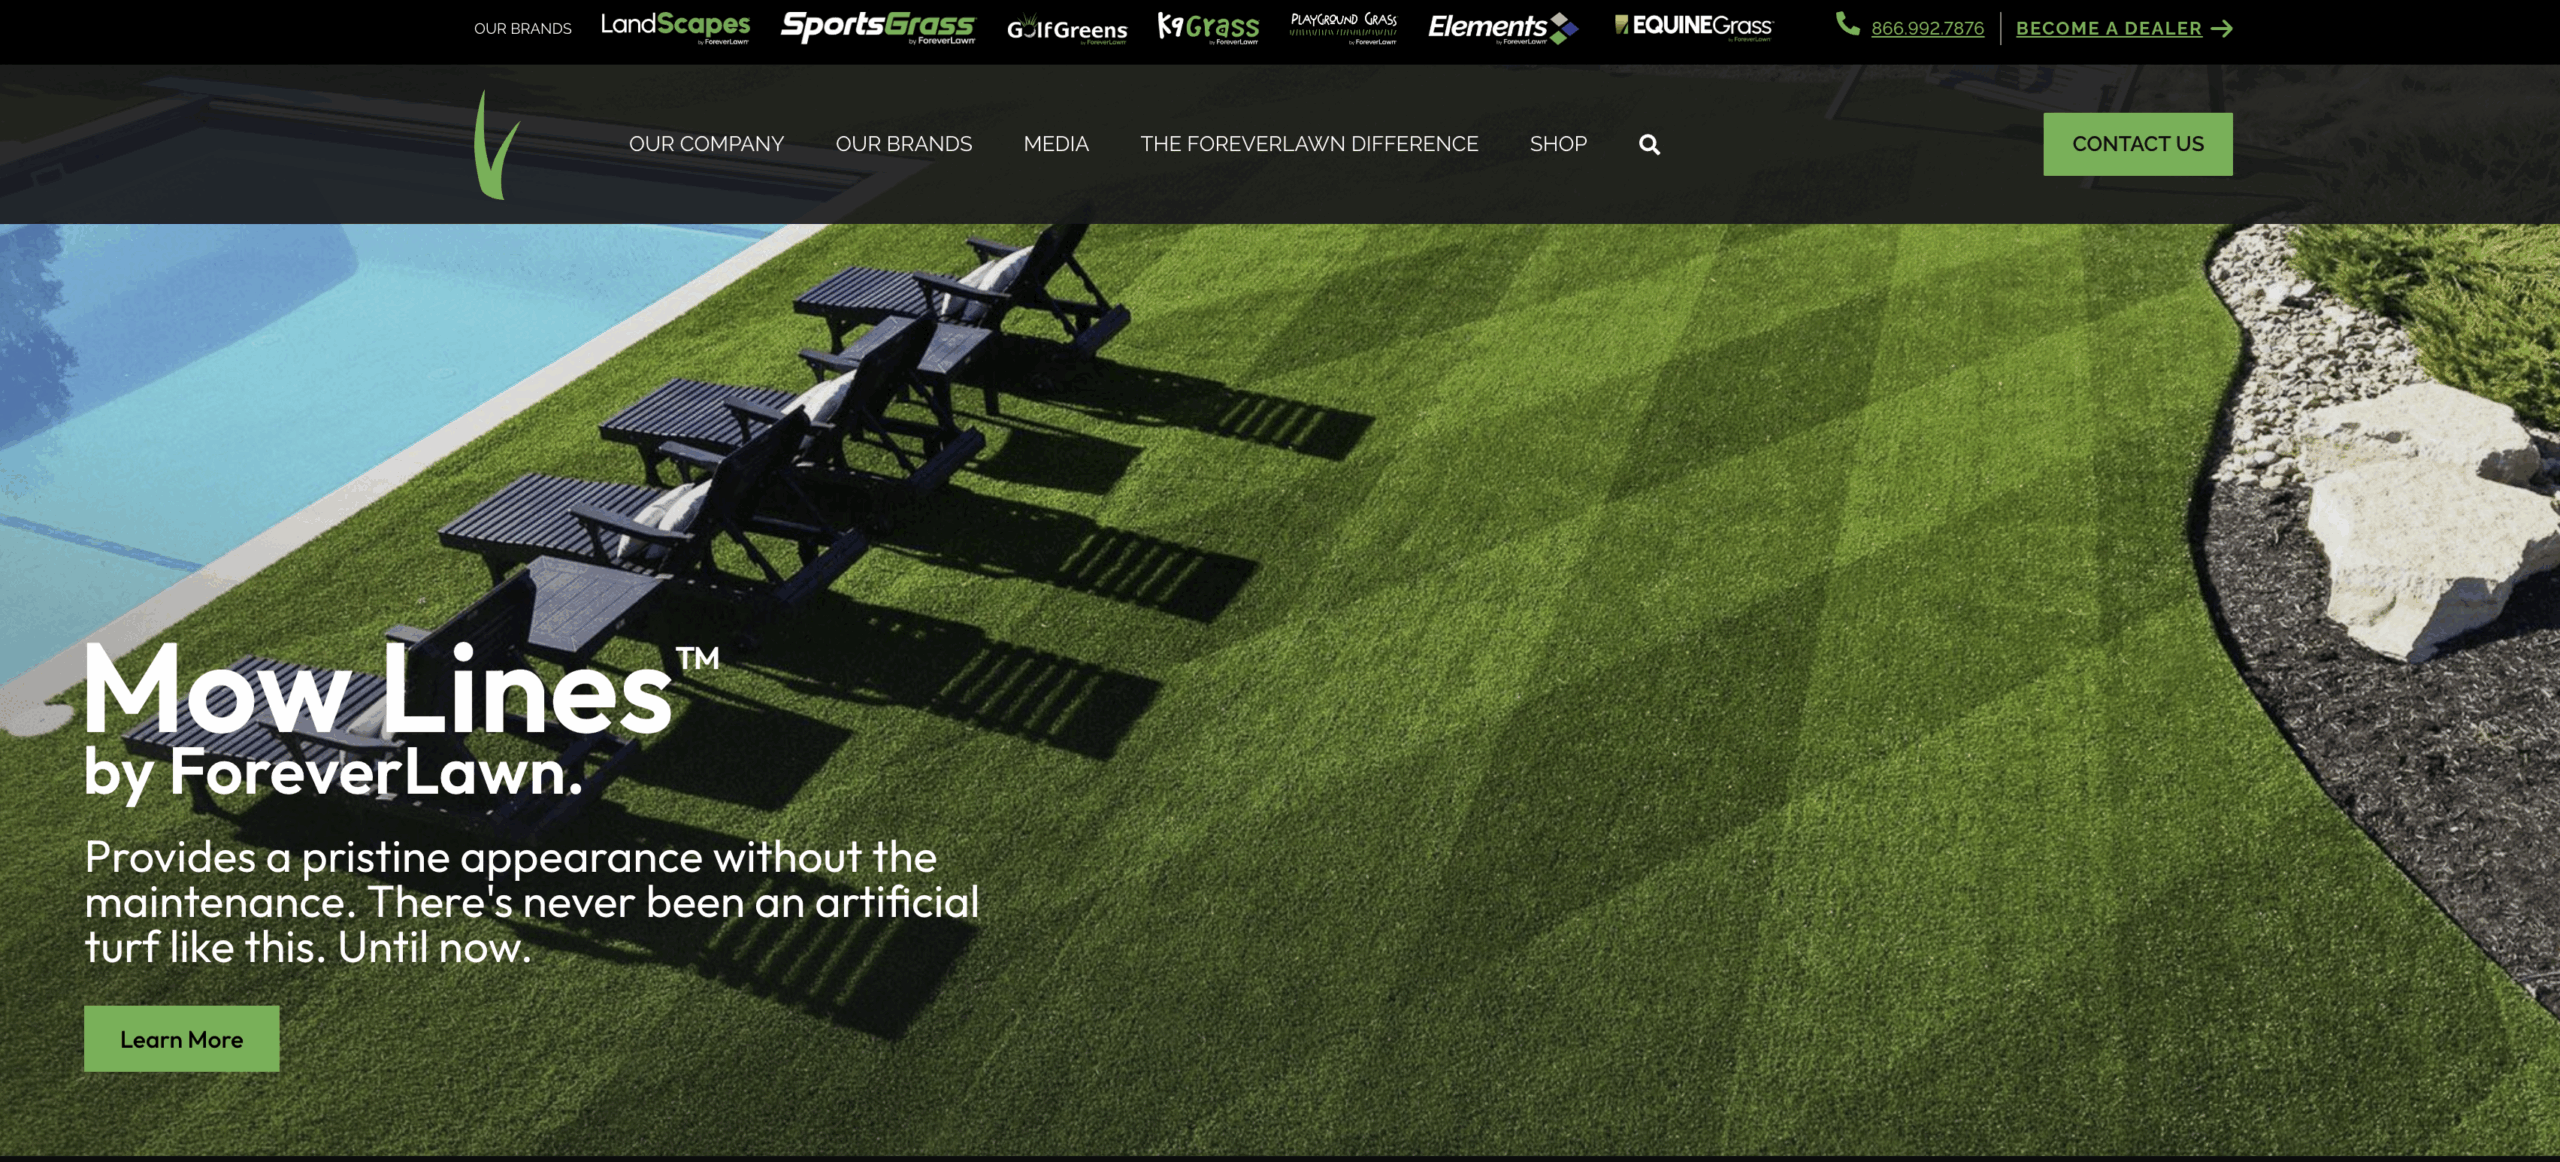Click the Contact Us button

[x=2138, y=144]
